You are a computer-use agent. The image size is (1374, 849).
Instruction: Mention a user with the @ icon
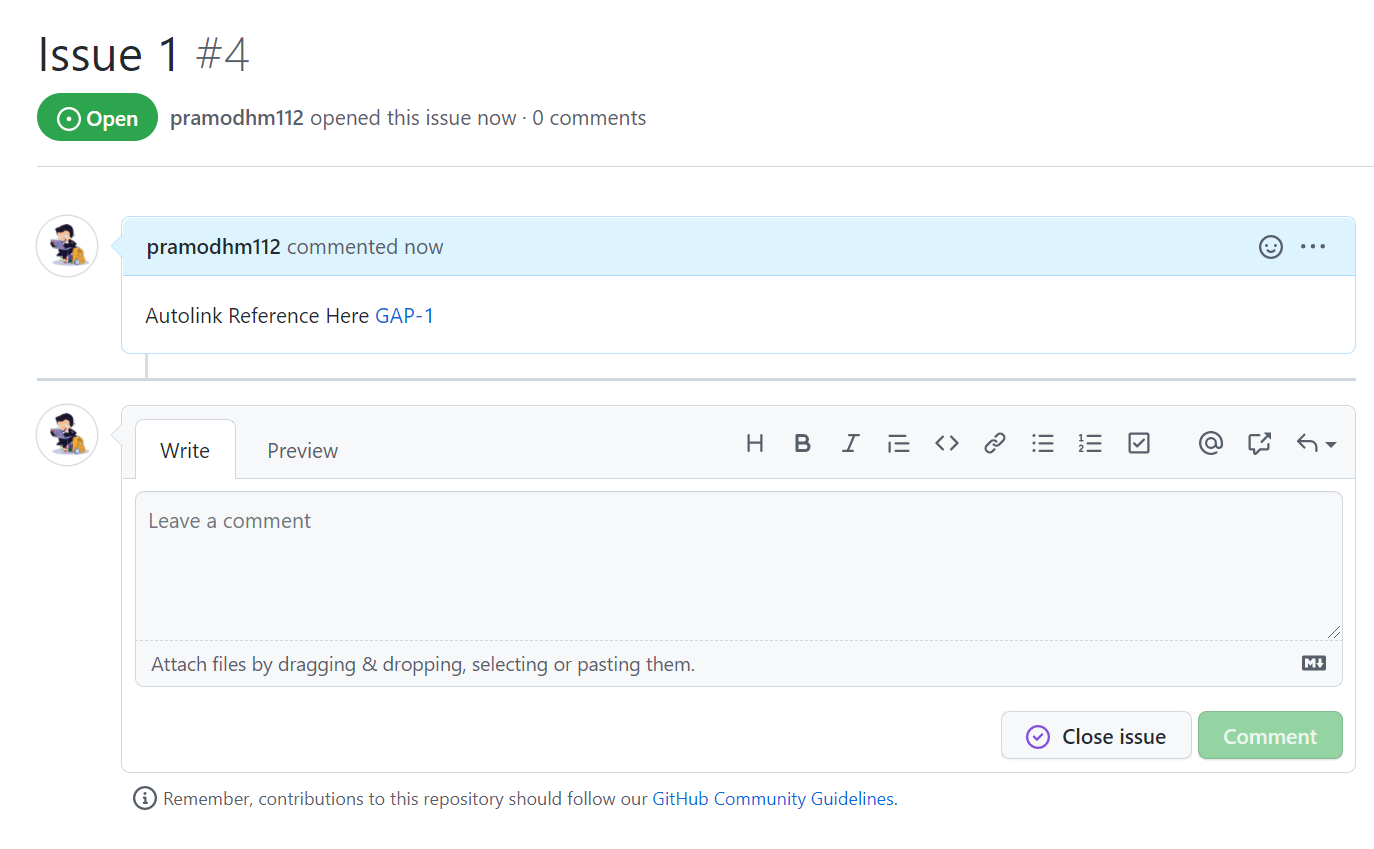coord(1211,443)
